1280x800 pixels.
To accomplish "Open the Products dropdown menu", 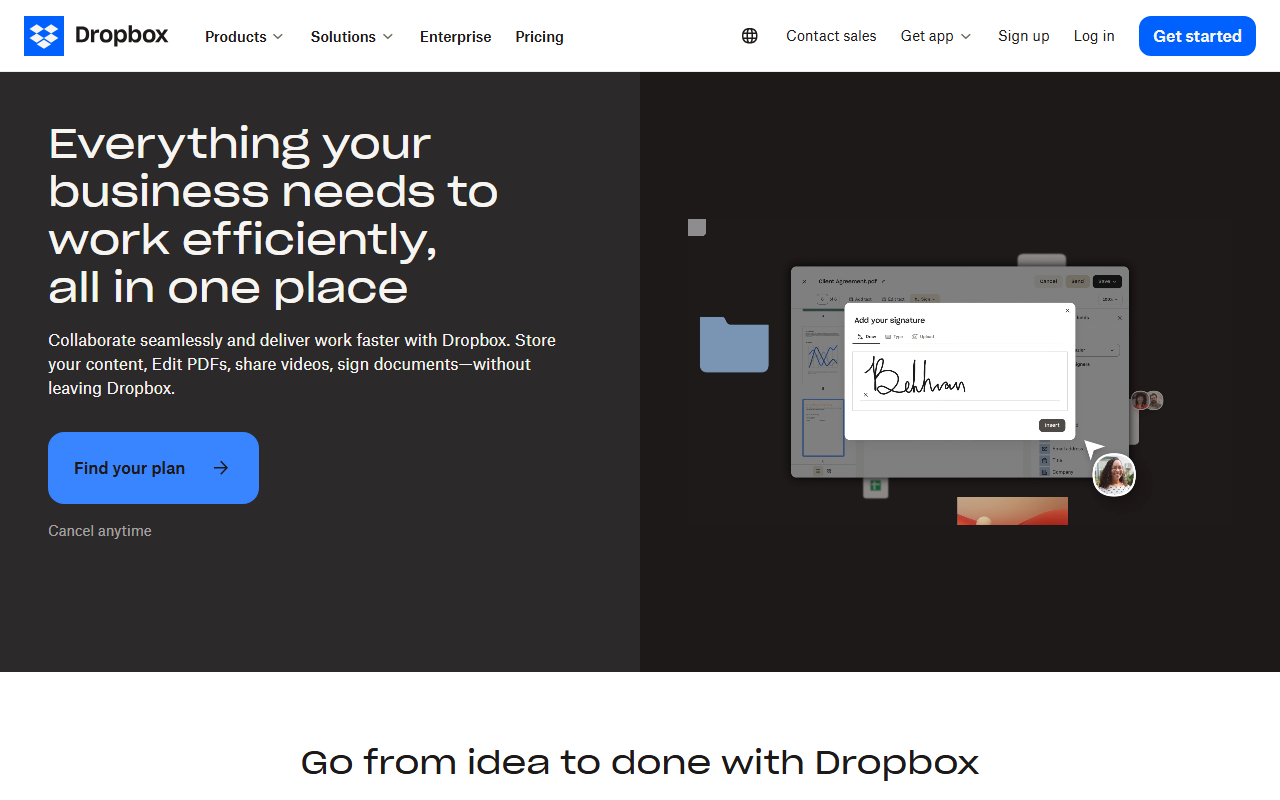I will [x=244, y=37].
